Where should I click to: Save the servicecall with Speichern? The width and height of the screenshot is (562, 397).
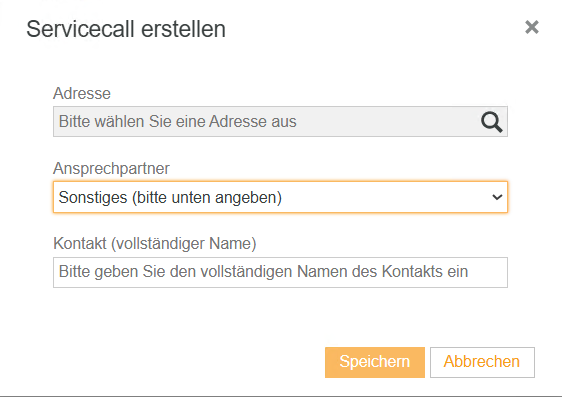(x=375, y=362)
